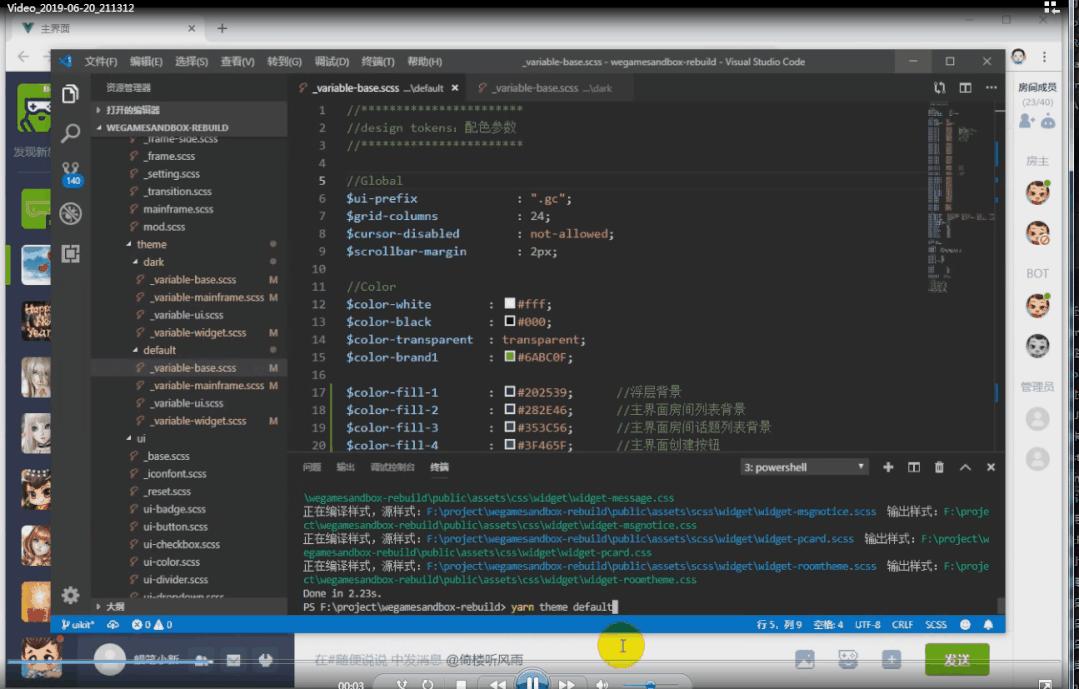Click the SCSS language mode in status bar
The image size is (1079, 689).
936,624
